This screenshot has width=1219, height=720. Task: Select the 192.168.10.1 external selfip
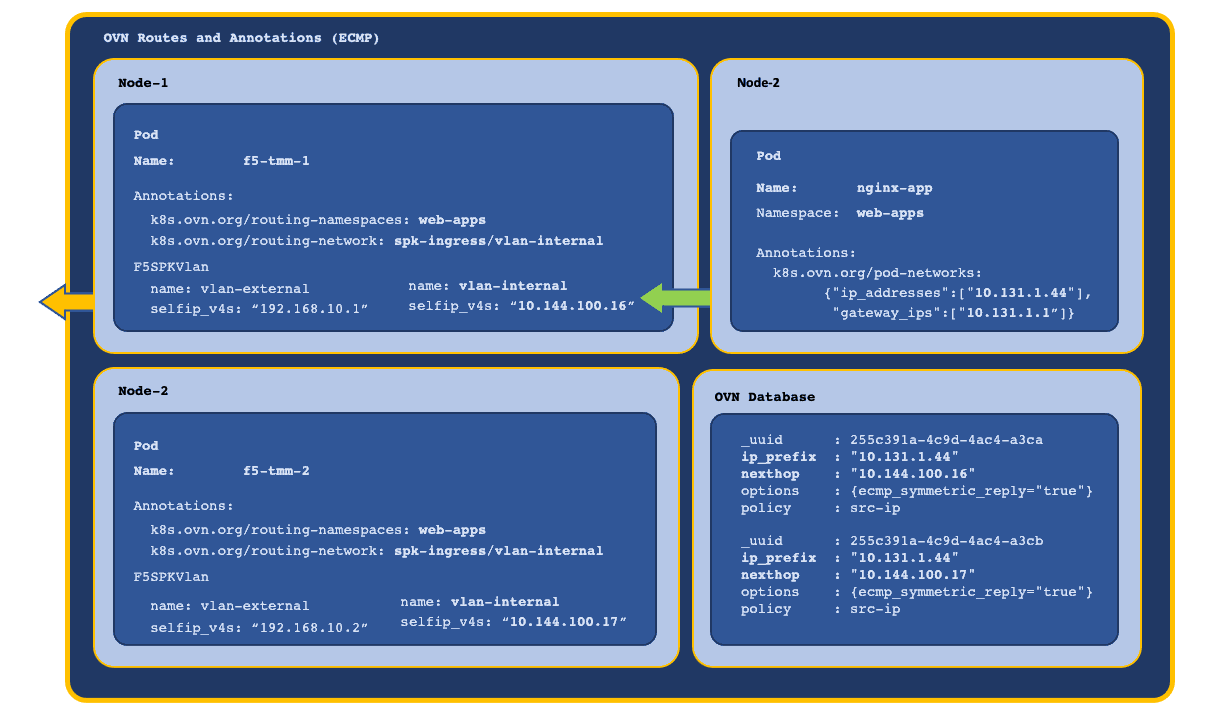309,309
